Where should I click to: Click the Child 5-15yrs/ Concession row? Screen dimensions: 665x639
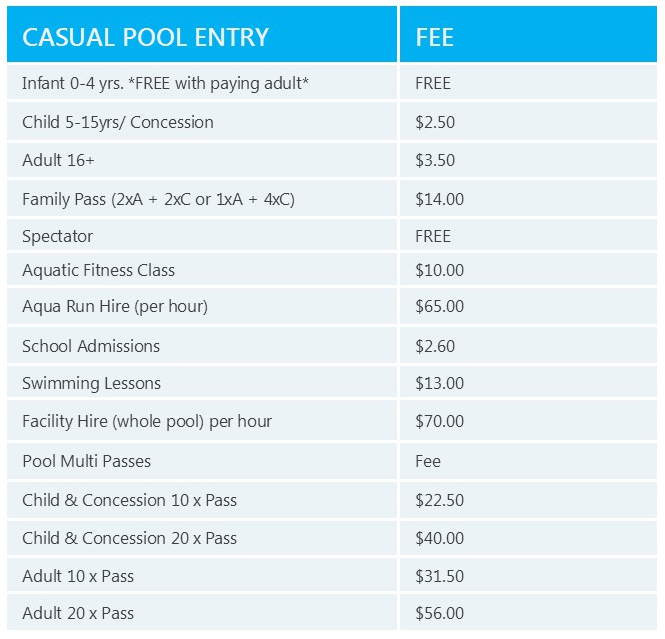coord(118,122)
